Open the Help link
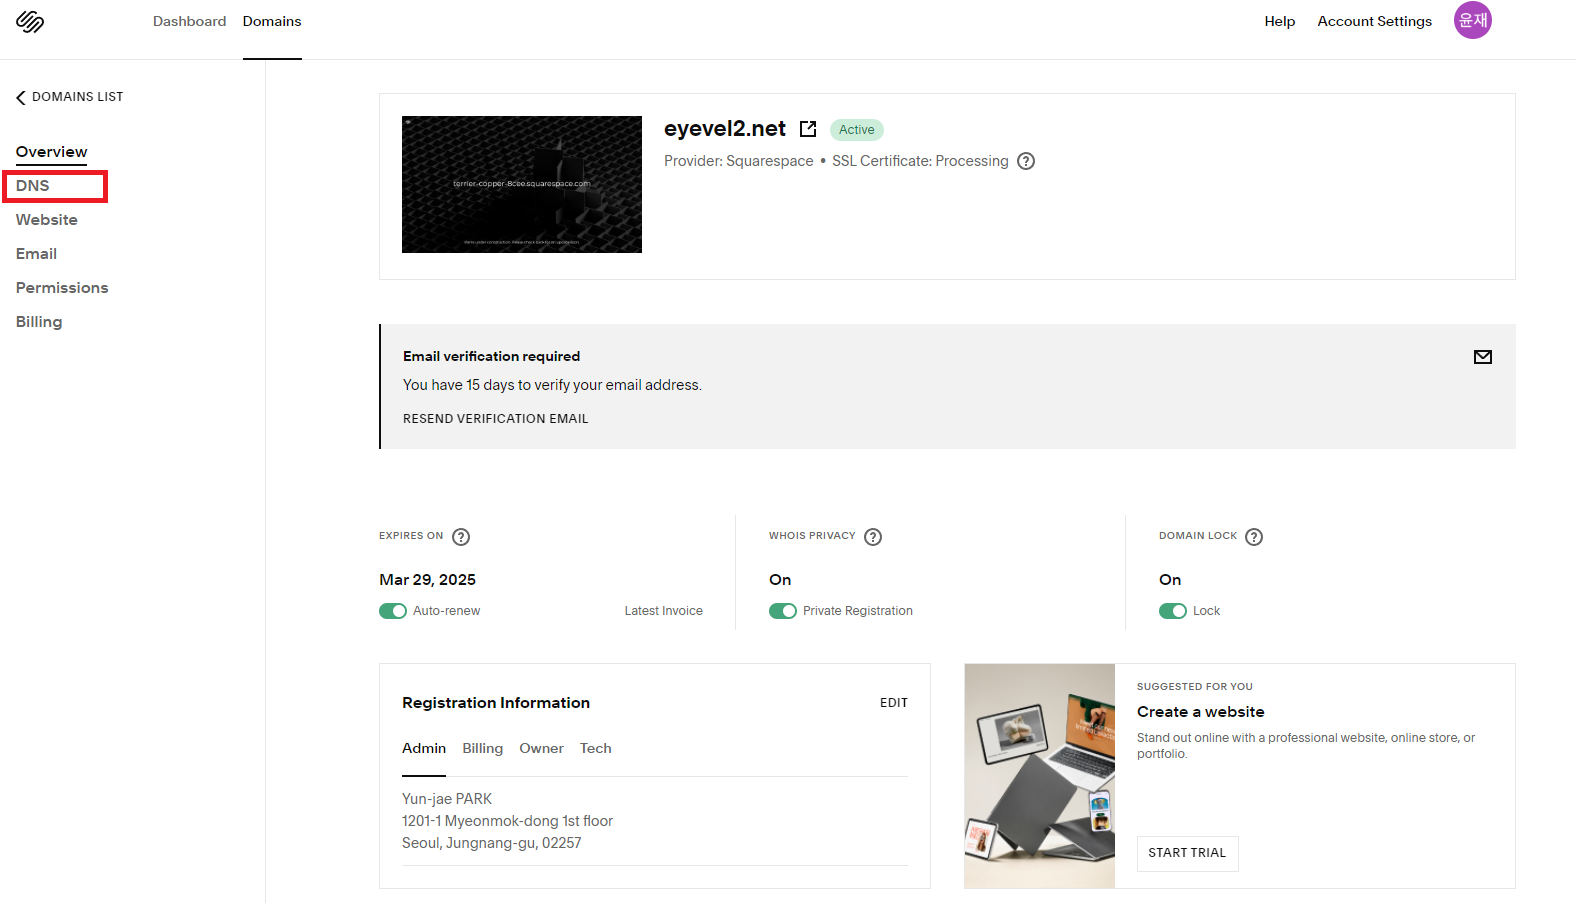This screenshot has height=903, width=1576. point(1280,21)
